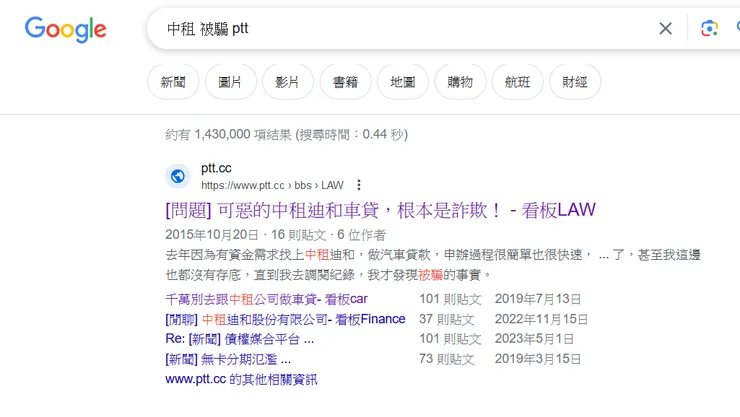This screenshot has width=740, height=417.
Task: Clear the search query with X icon
Action: pos(665,29)
